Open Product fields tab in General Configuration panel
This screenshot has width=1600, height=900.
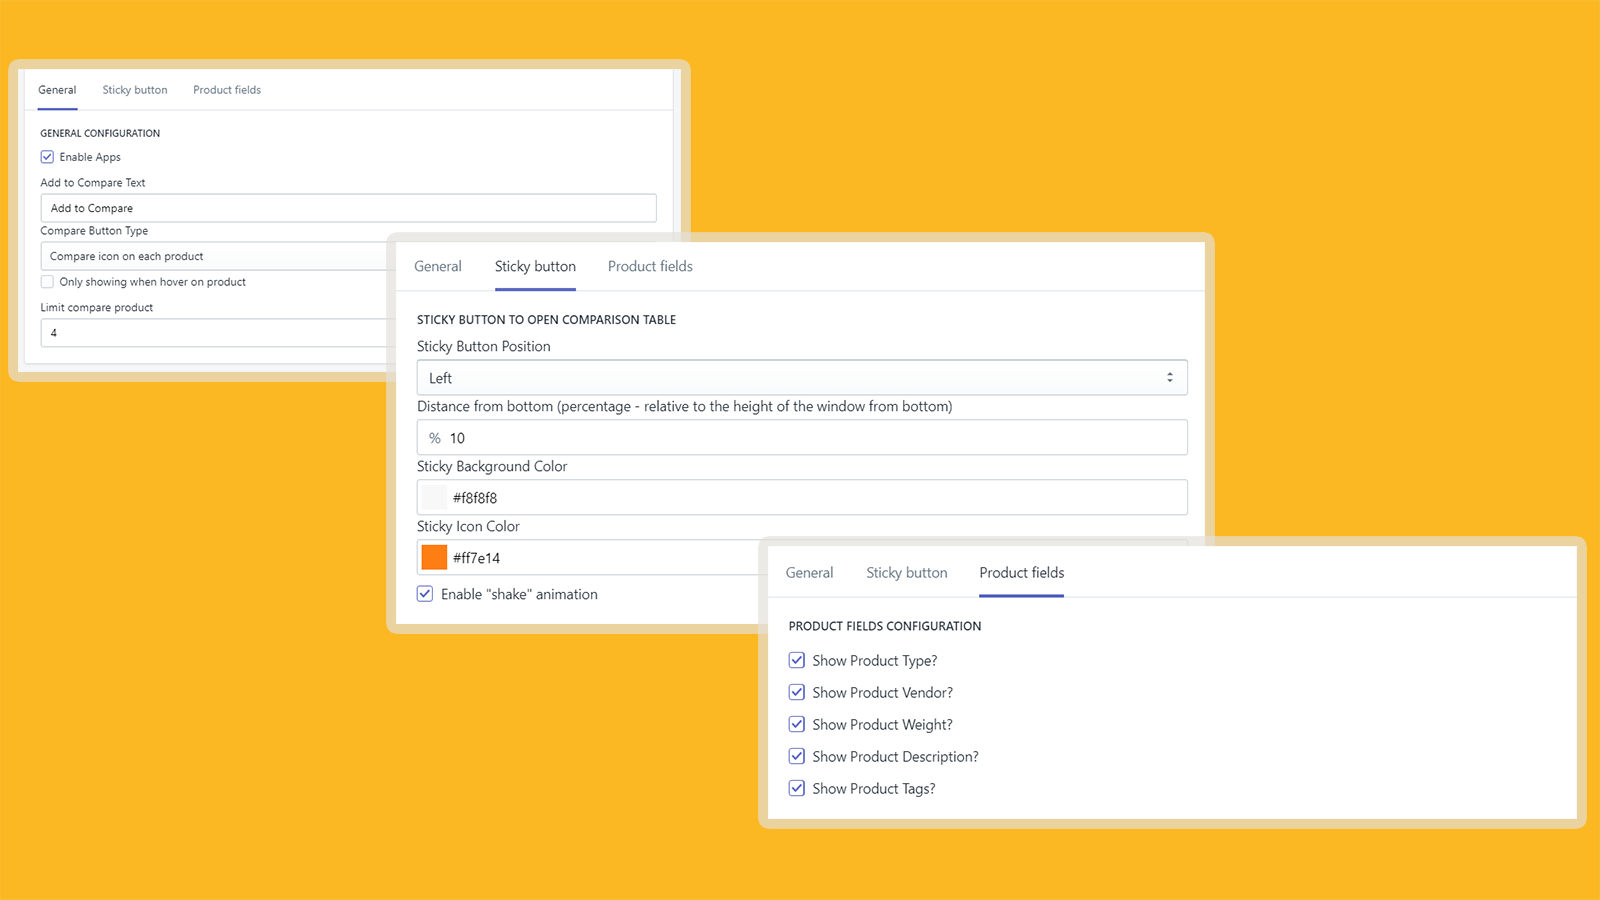(227, 90)
